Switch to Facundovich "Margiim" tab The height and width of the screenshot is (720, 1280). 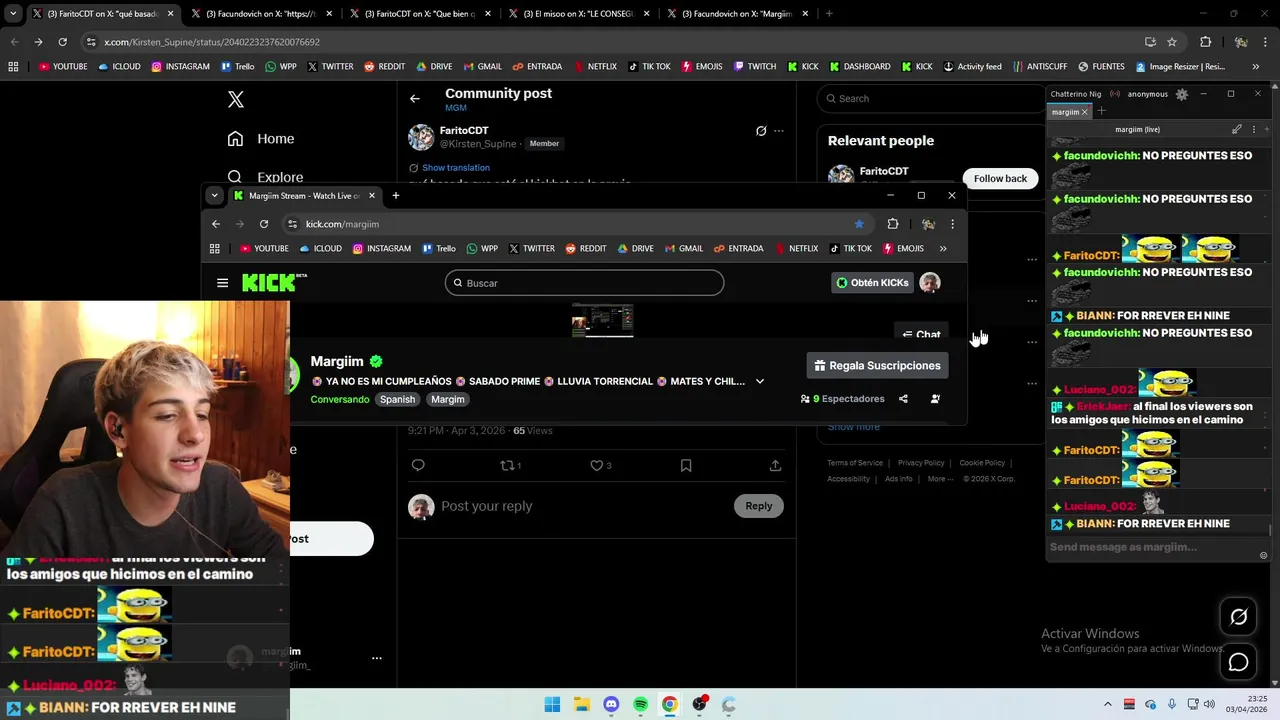pyautogui.click(x=736, y=14)
